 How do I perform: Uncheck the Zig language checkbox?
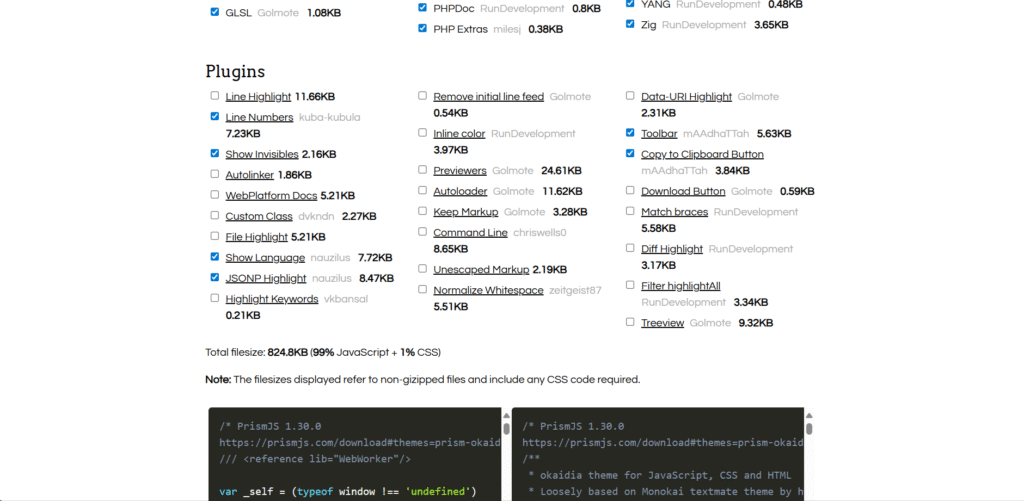click(x=630, y=23)
